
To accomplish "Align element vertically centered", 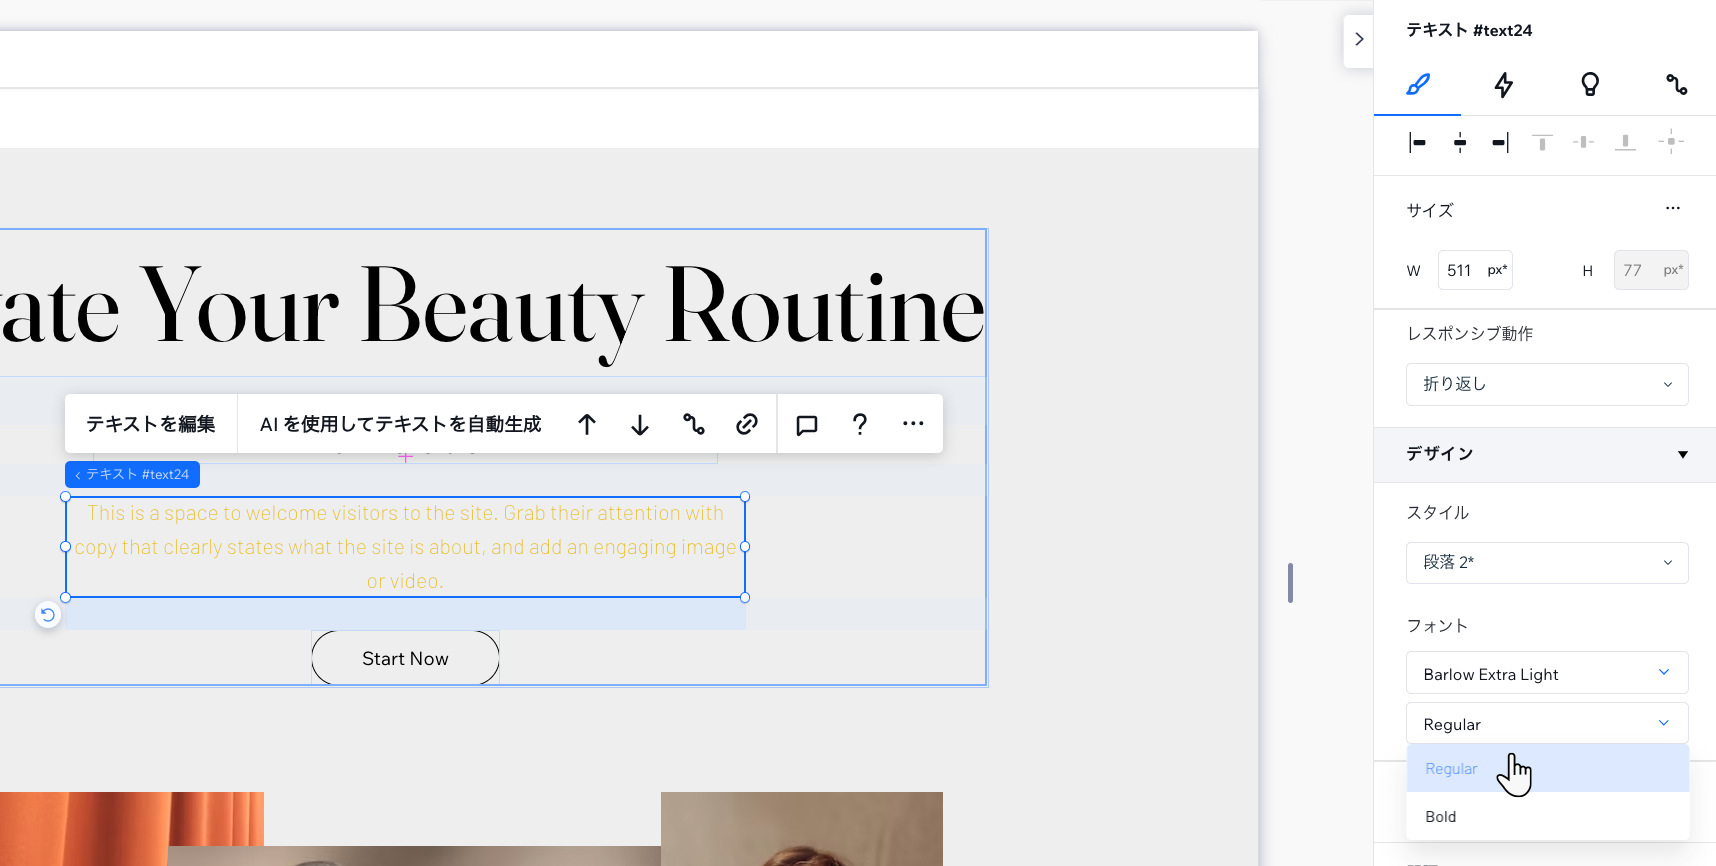I will (x=1584, y=143).
